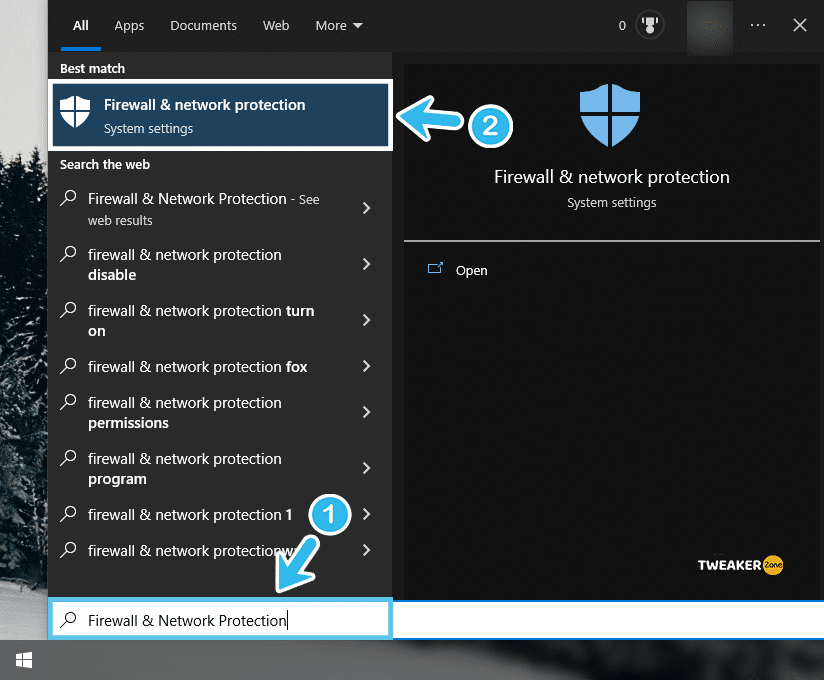Expand the 'permissions' suggestion chevron
The height and width of the screenshot is (680, 824).
pyautogui.click(x=367, y=412)
